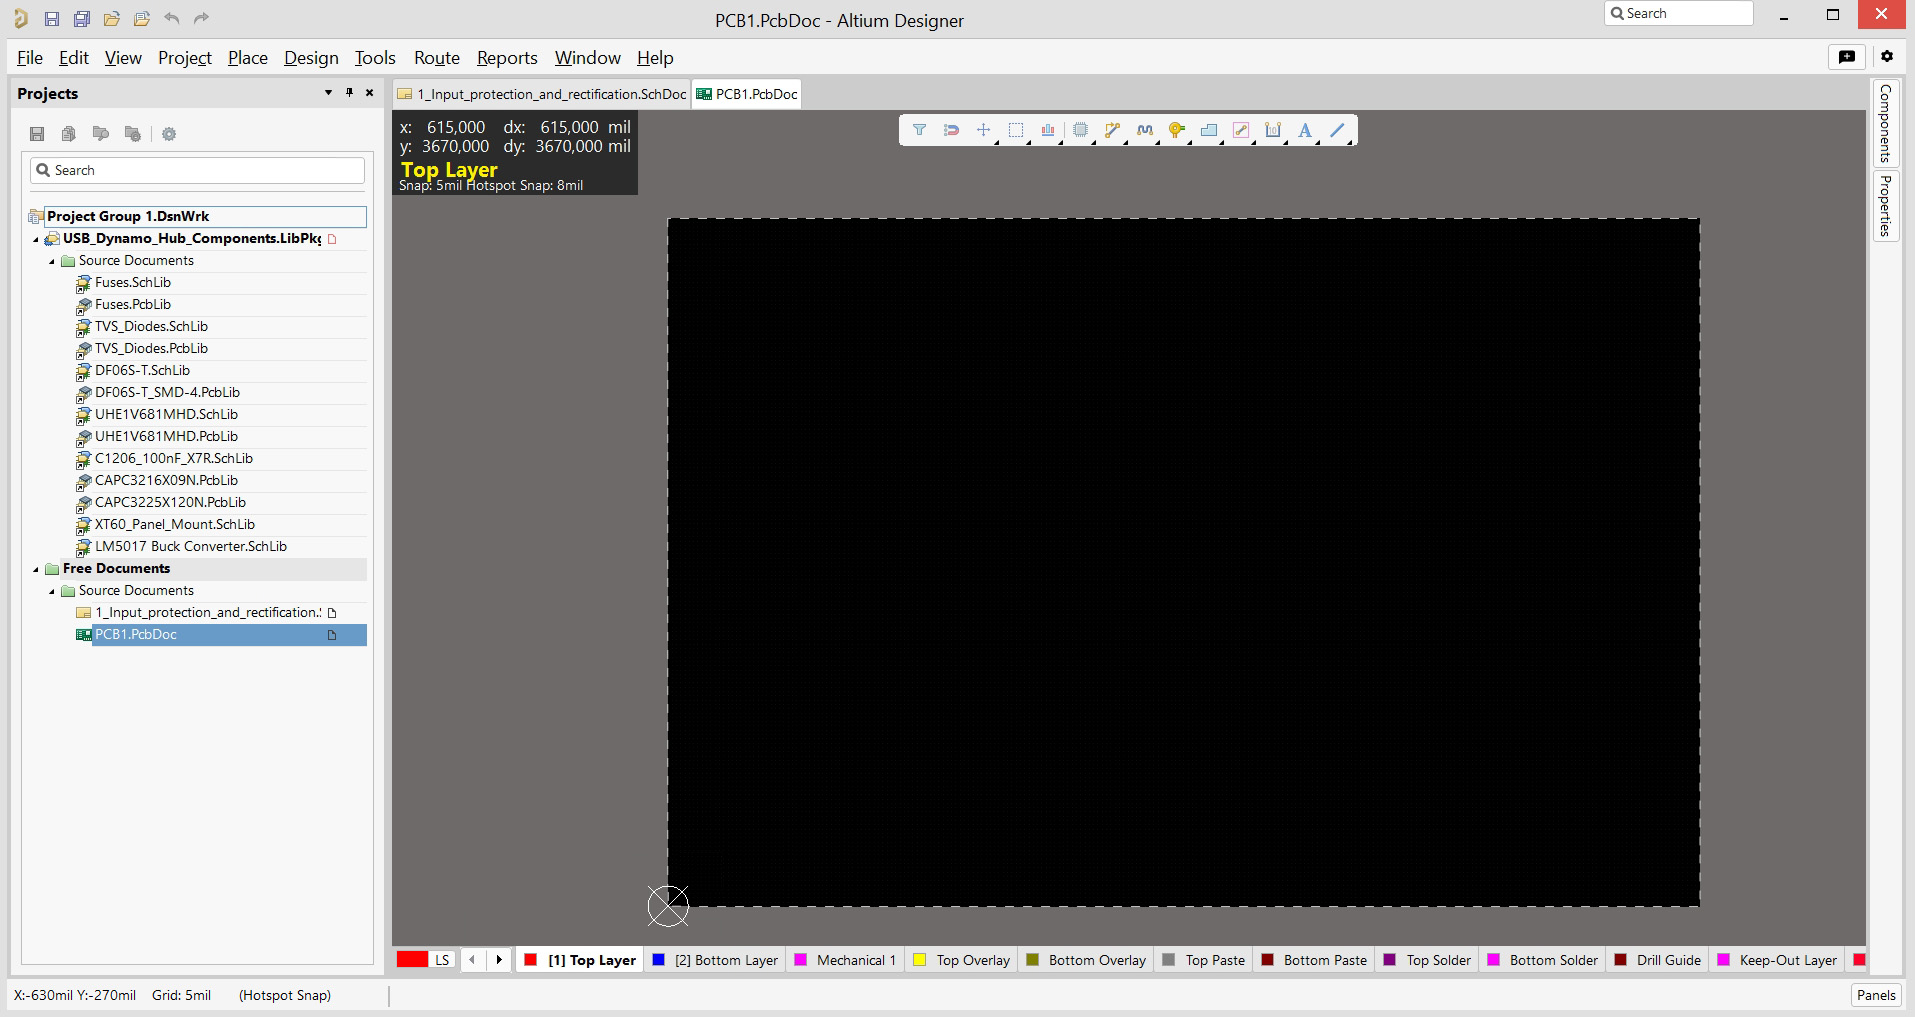Click the Projects panel search field
The height and width of the screenshot is (1017, 1915).
pyautogui.click(x=197, y=170)
